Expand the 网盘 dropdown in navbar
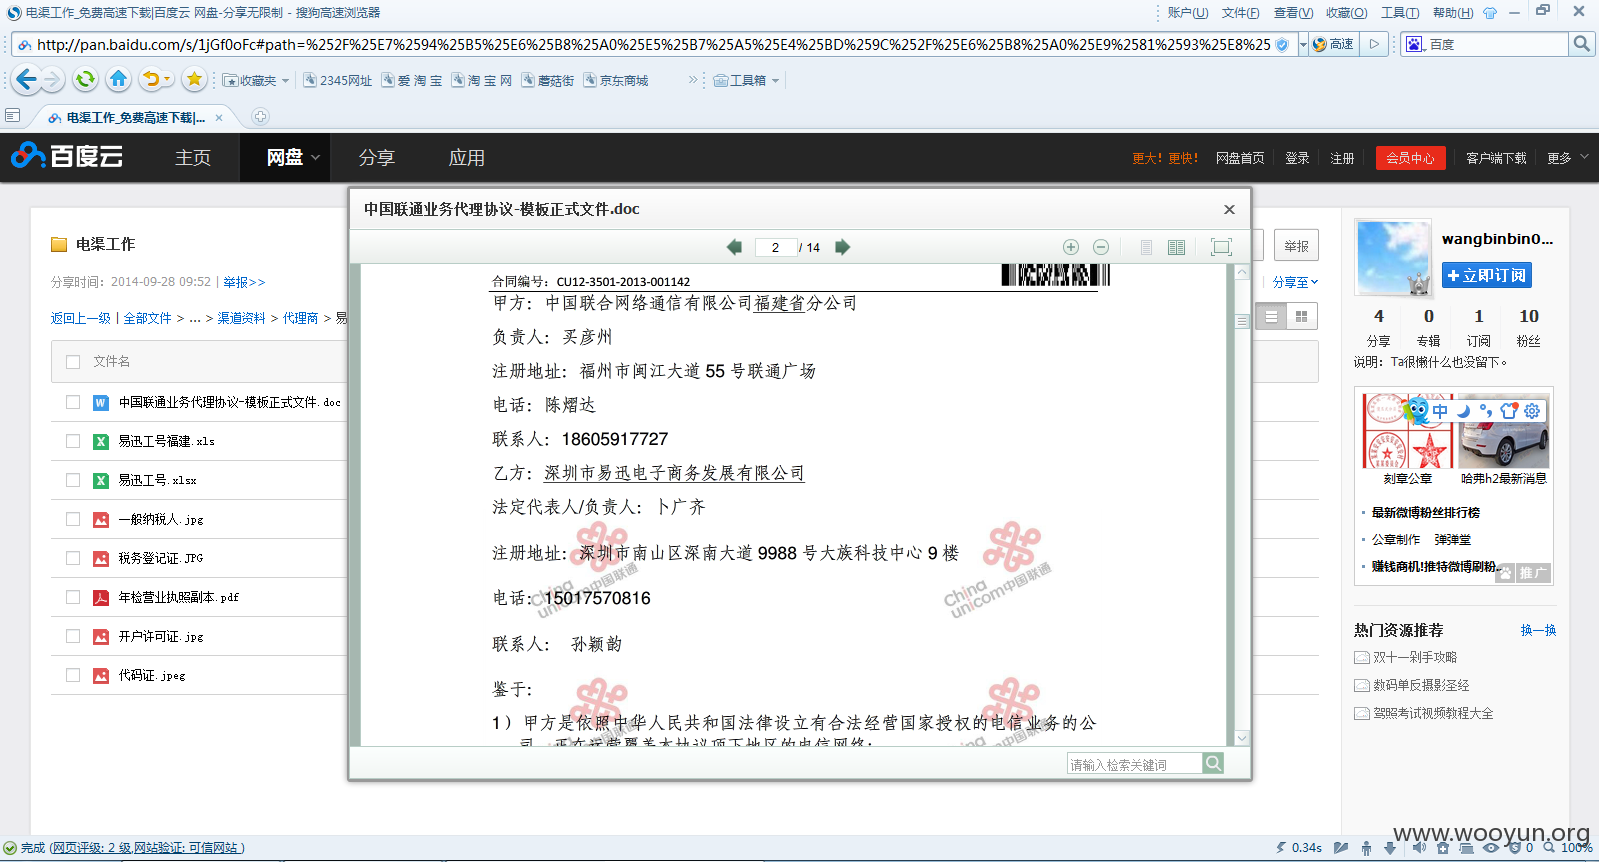The height and width of the screenshot is (862, 1599). coord(316,157)
